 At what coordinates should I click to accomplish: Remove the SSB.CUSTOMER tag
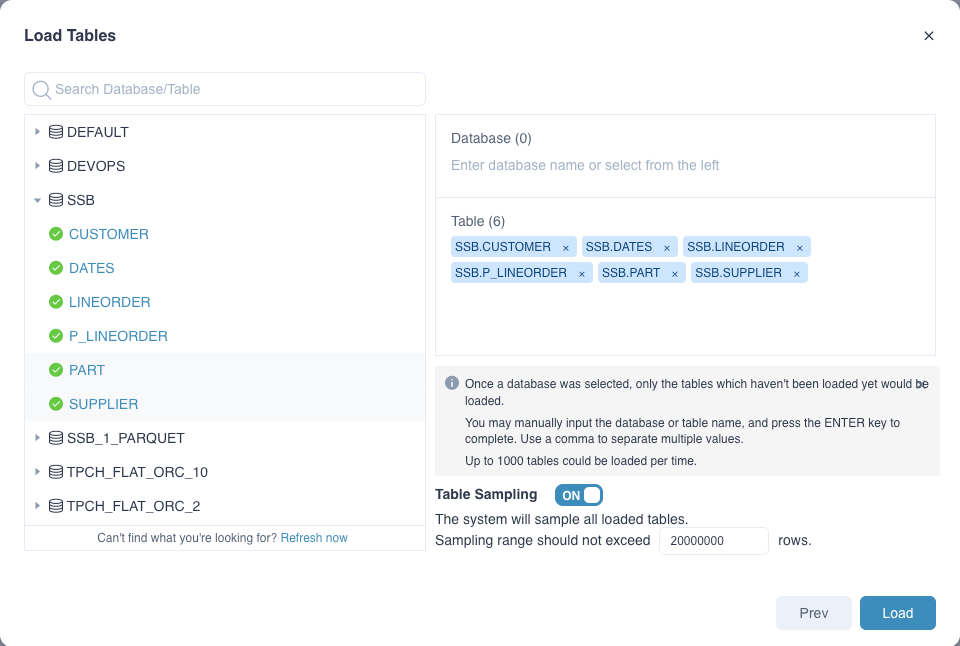click(x=566, y=247)
